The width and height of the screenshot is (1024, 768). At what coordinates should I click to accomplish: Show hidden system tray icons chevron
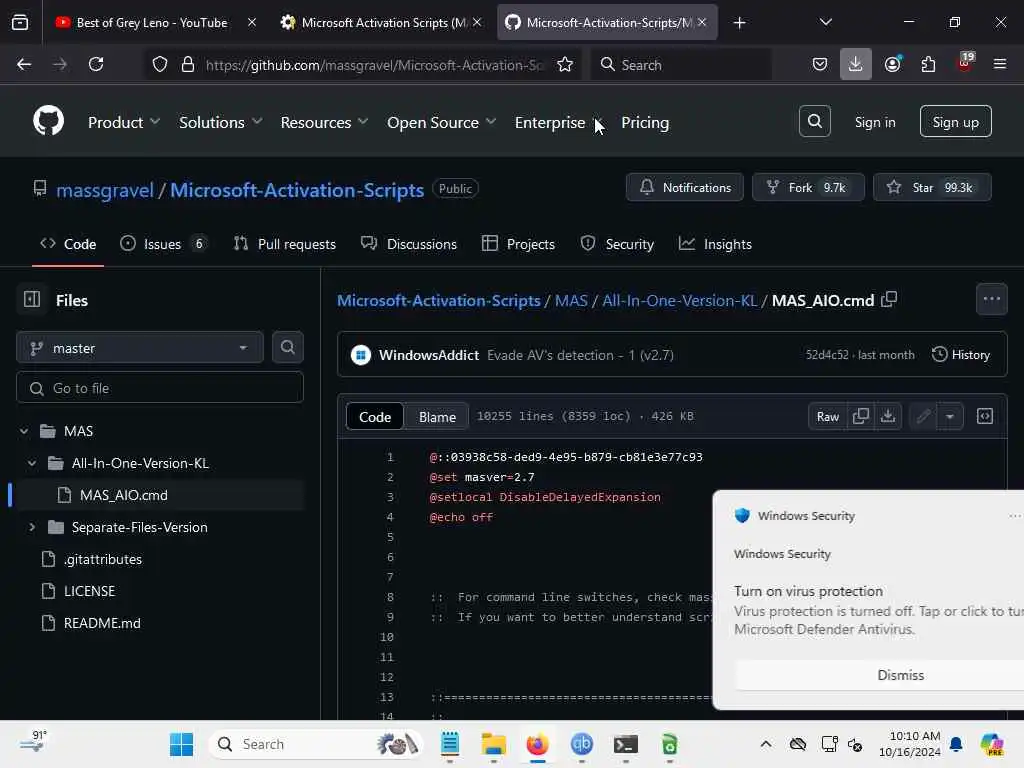pyautogui.click(x=765, y=744)
